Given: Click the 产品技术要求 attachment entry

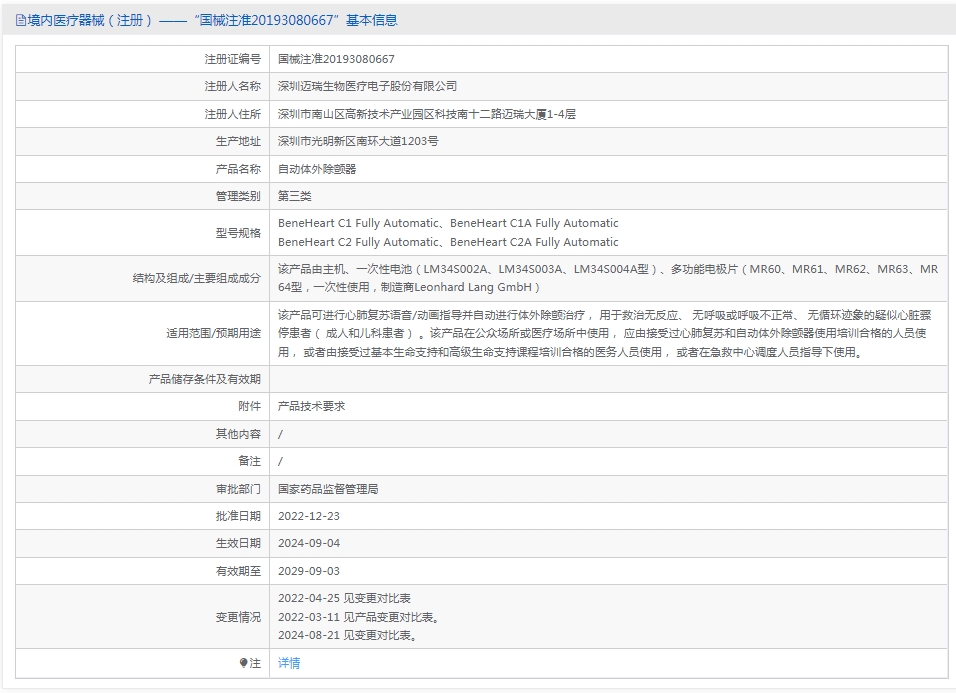Looking at the screenshot, I should [311, 407].
